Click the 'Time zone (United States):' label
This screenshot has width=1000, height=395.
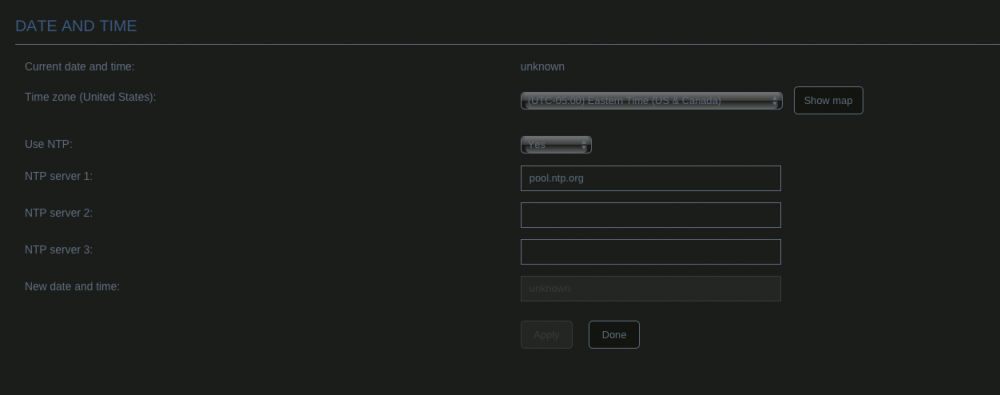pyautogui.click(x=90, y=97)
